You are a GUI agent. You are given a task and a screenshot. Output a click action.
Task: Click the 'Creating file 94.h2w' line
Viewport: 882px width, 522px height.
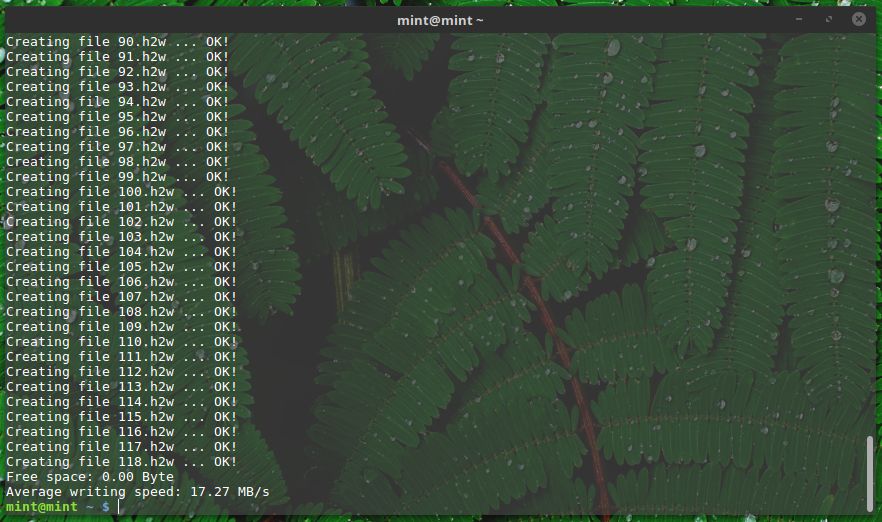(118, 102)
